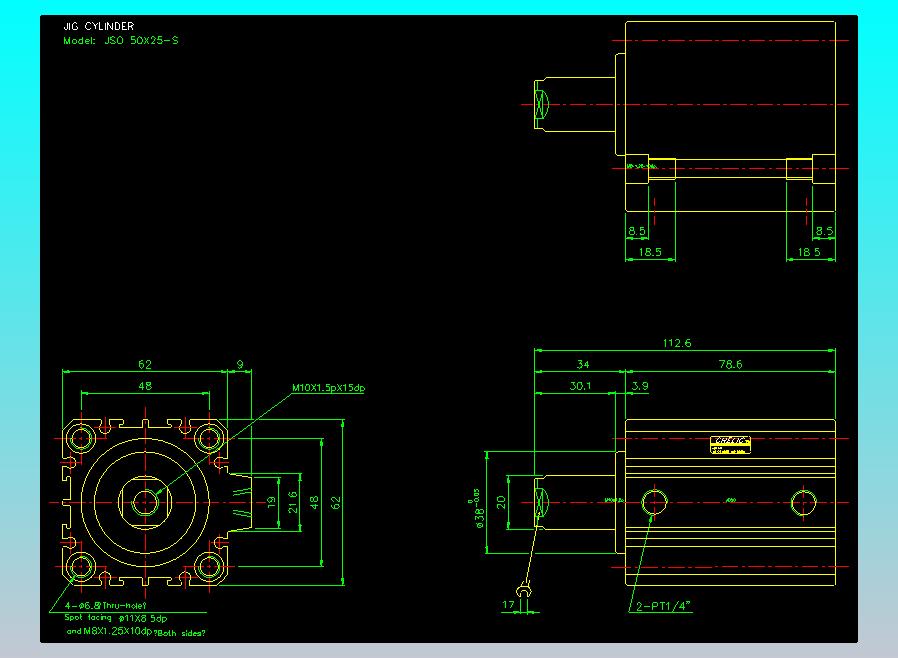Screen dimensions: 898x658
Task: Select the left "8.5" dimension in top view
Action: tap(637, 231)
